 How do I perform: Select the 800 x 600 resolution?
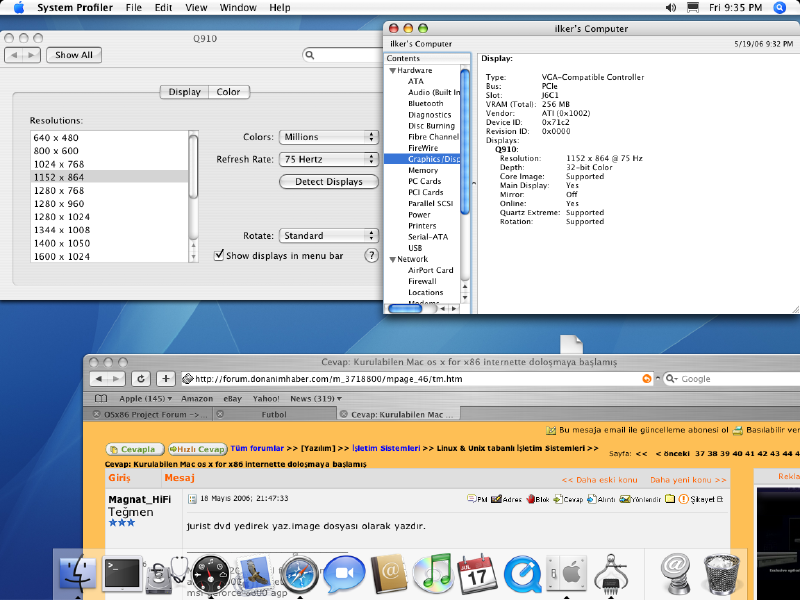point(109,151)
